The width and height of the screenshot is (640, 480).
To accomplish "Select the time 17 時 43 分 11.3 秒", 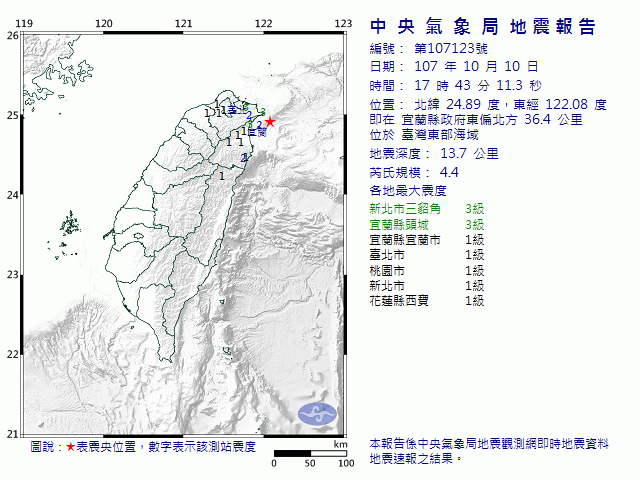I will 478,85.
